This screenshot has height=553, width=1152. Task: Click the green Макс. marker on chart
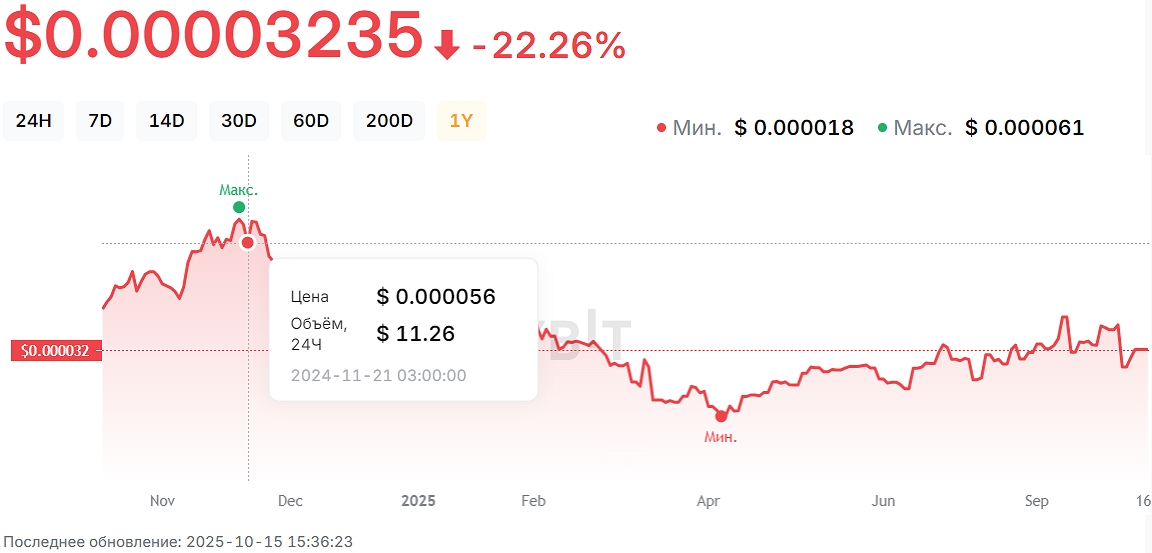(x=239, y=207)
